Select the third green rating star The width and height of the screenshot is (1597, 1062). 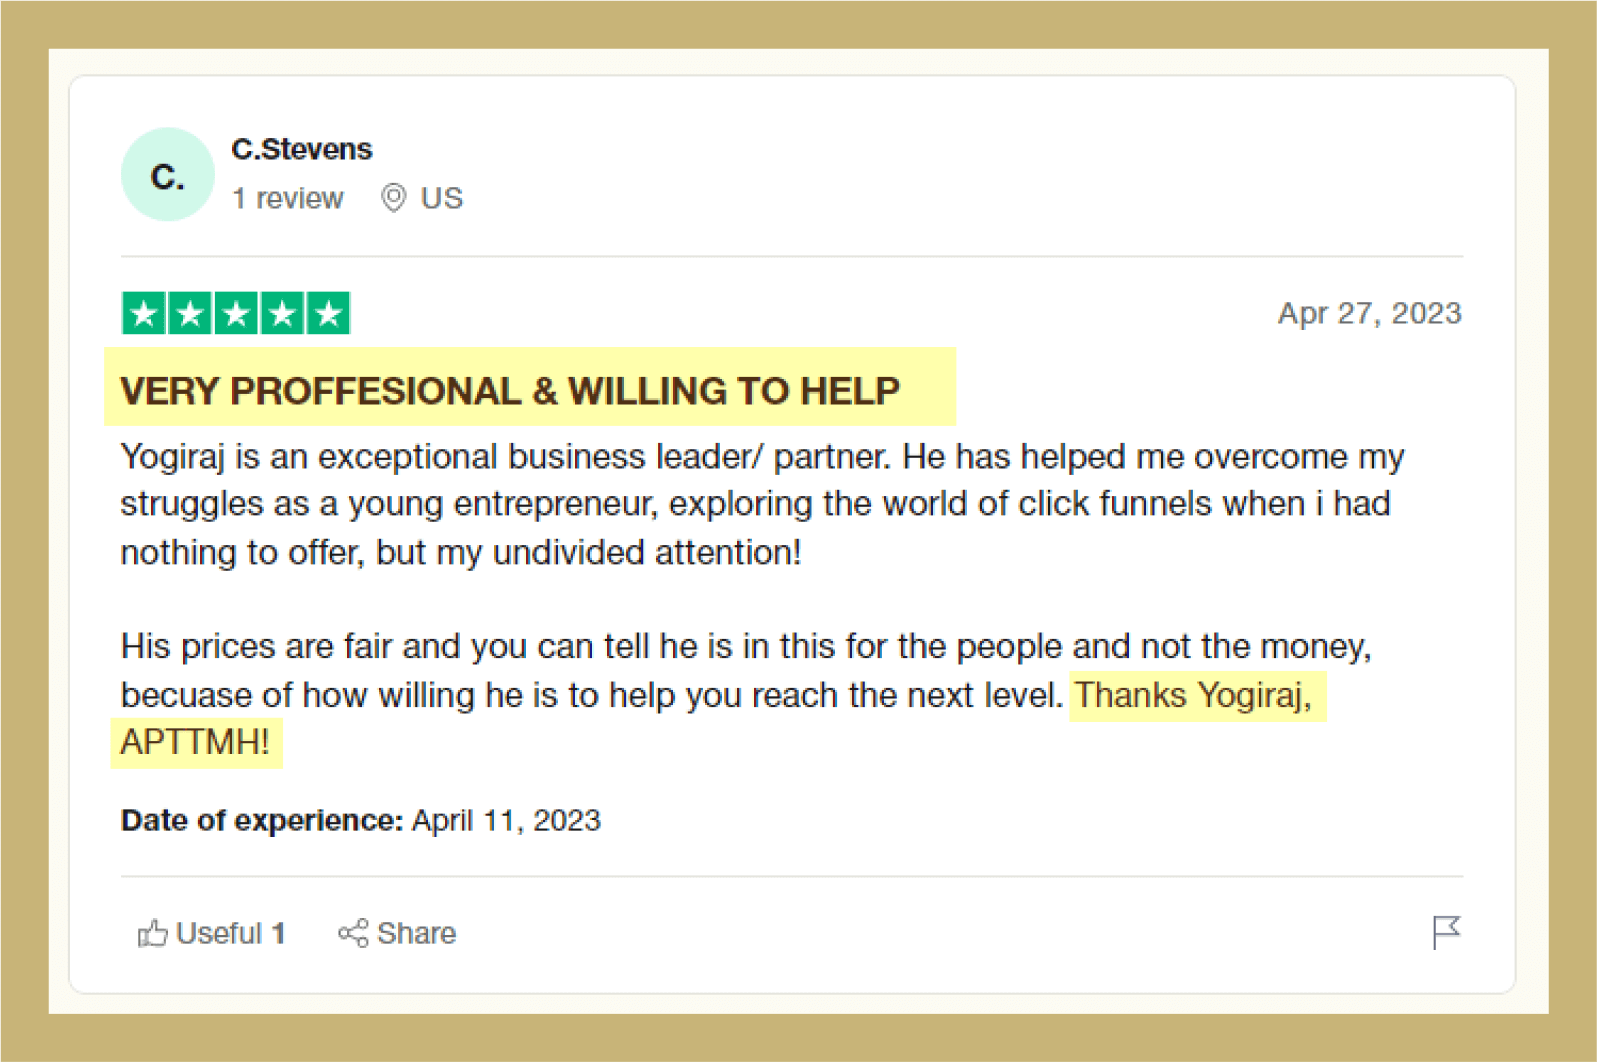coord(236,314)
